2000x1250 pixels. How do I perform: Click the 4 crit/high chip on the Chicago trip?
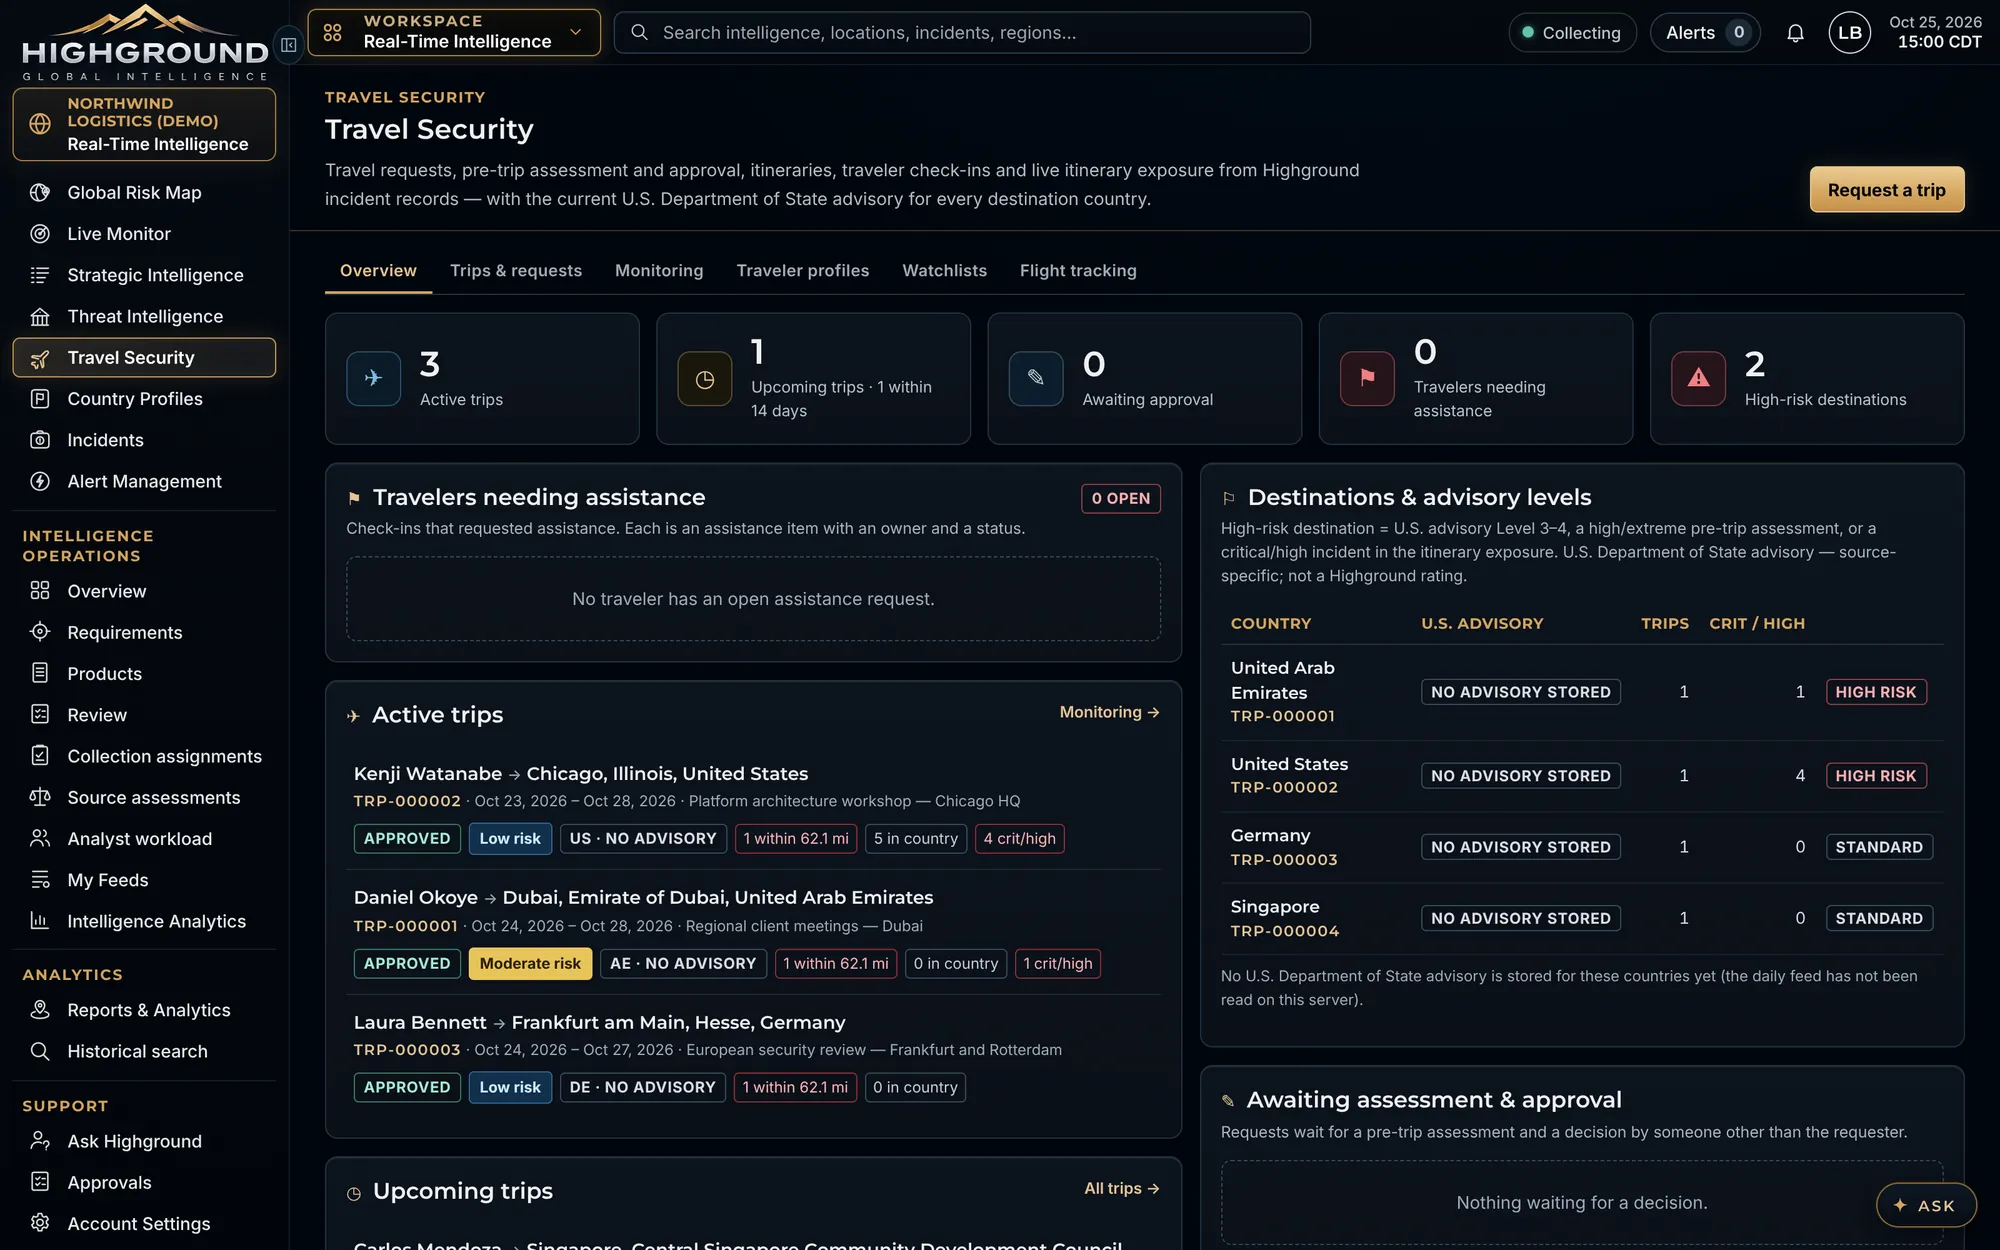coord(1019,839)
